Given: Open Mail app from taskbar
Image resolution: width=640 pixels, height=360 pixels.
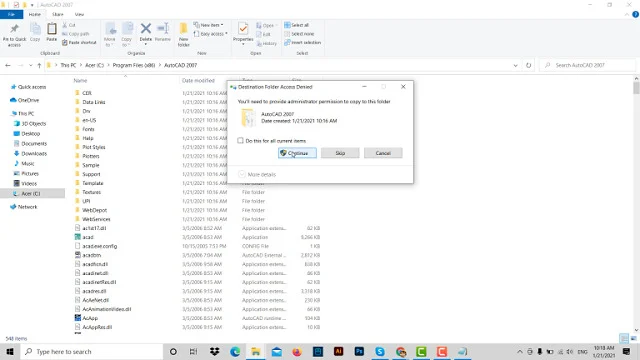Looking at the screenshot, I should tap(276, 351).
